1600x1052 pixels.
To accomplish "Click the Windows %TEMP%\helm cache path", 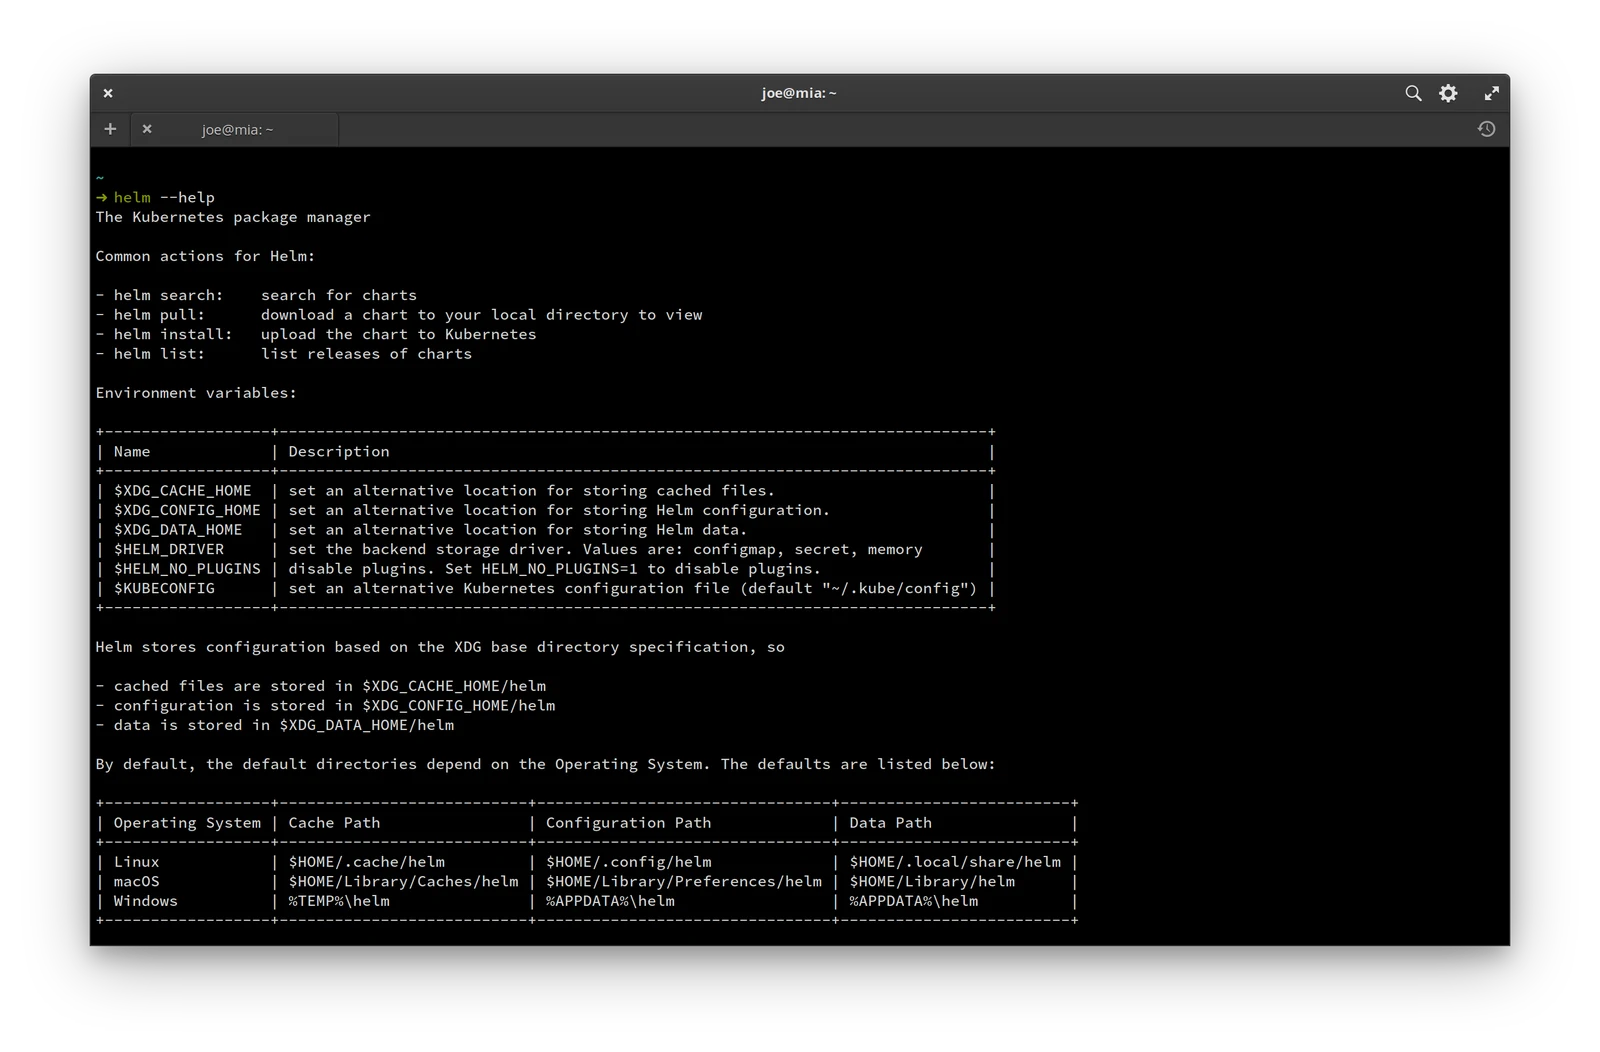I will point(339,901).
